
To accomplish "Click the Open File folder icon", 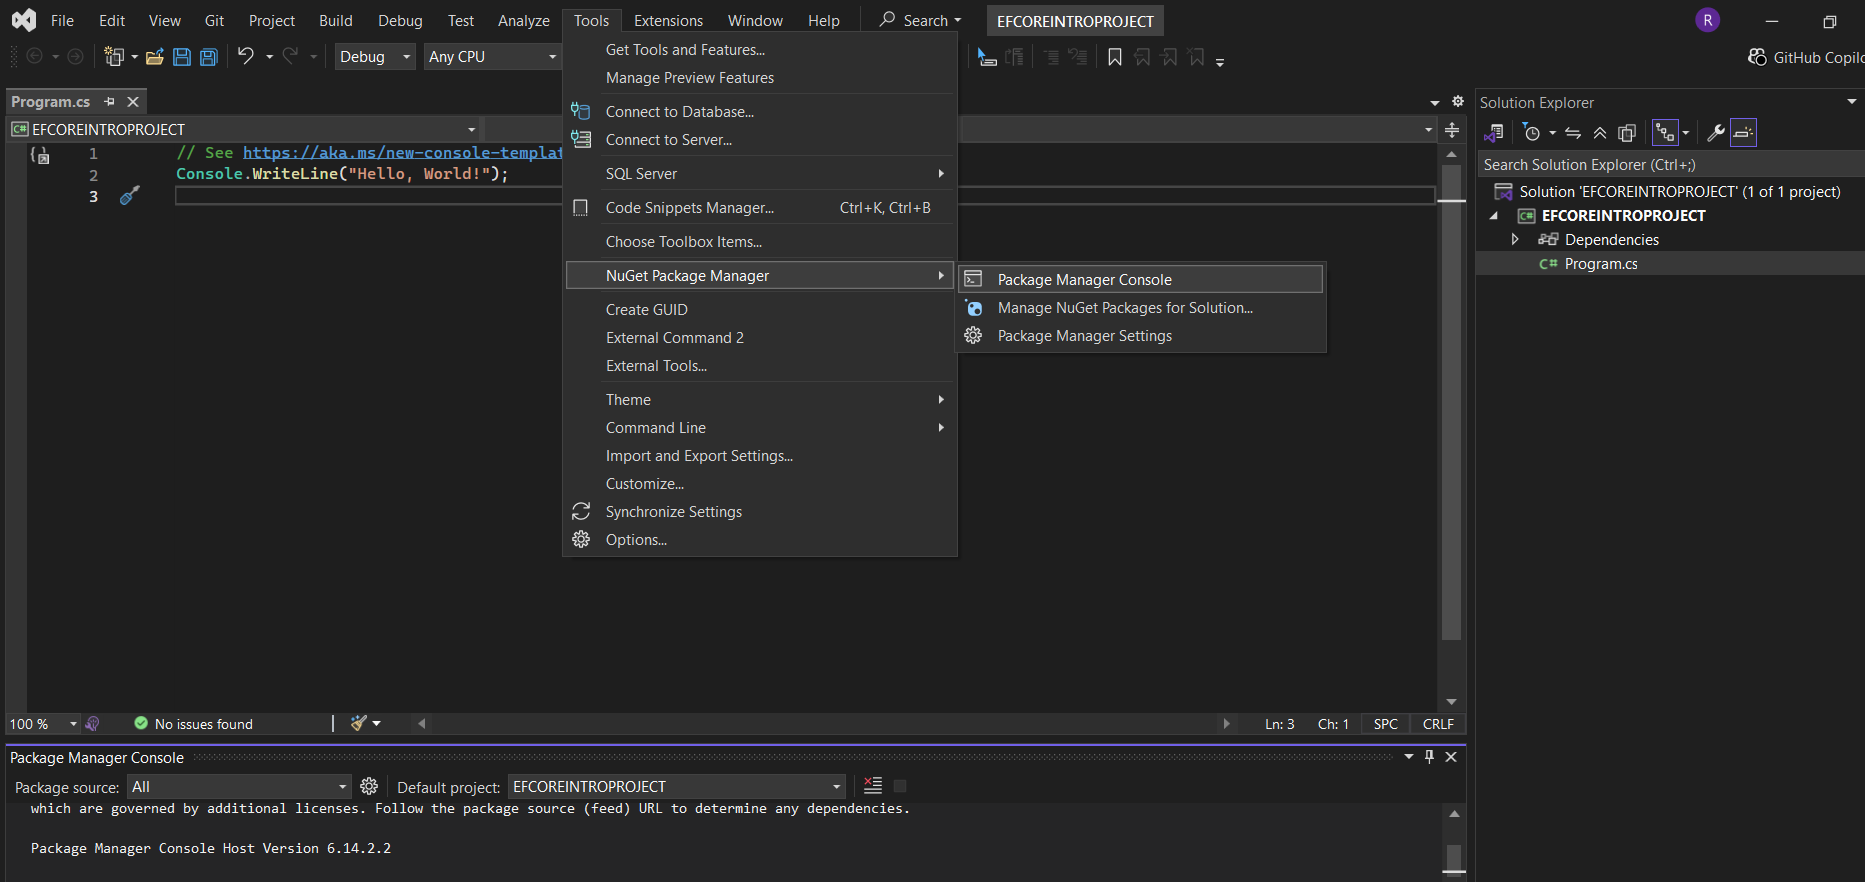I will click(x=154, y=57).
